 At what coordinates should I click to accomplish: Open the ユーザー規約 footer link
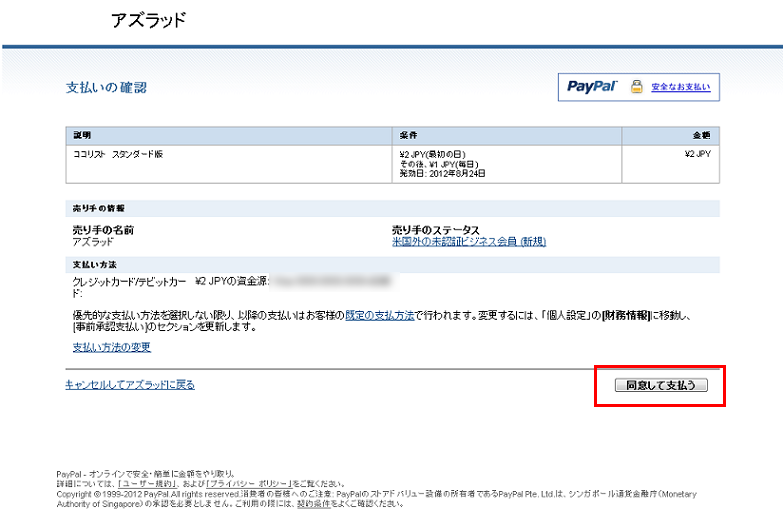pyautogui.click(x=147, y=484)
